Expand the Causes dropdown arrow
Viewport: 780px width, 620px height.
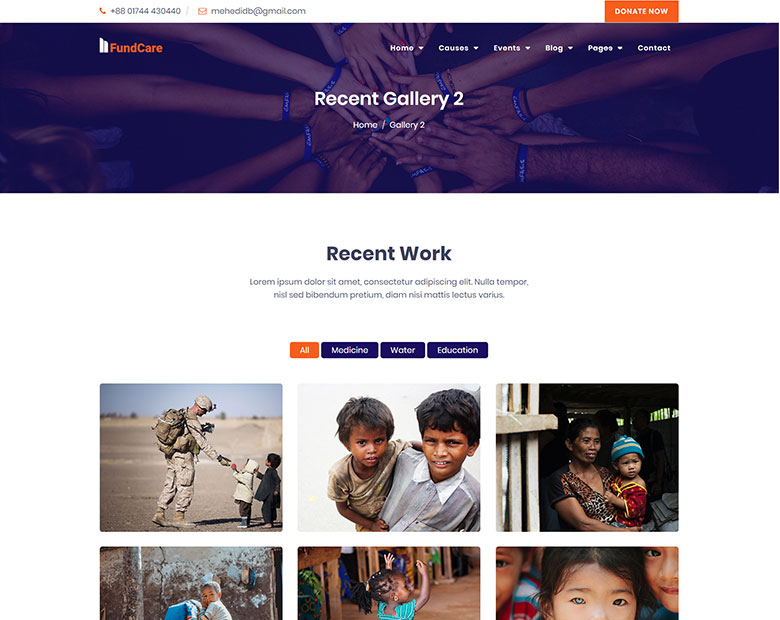(476, 48)
